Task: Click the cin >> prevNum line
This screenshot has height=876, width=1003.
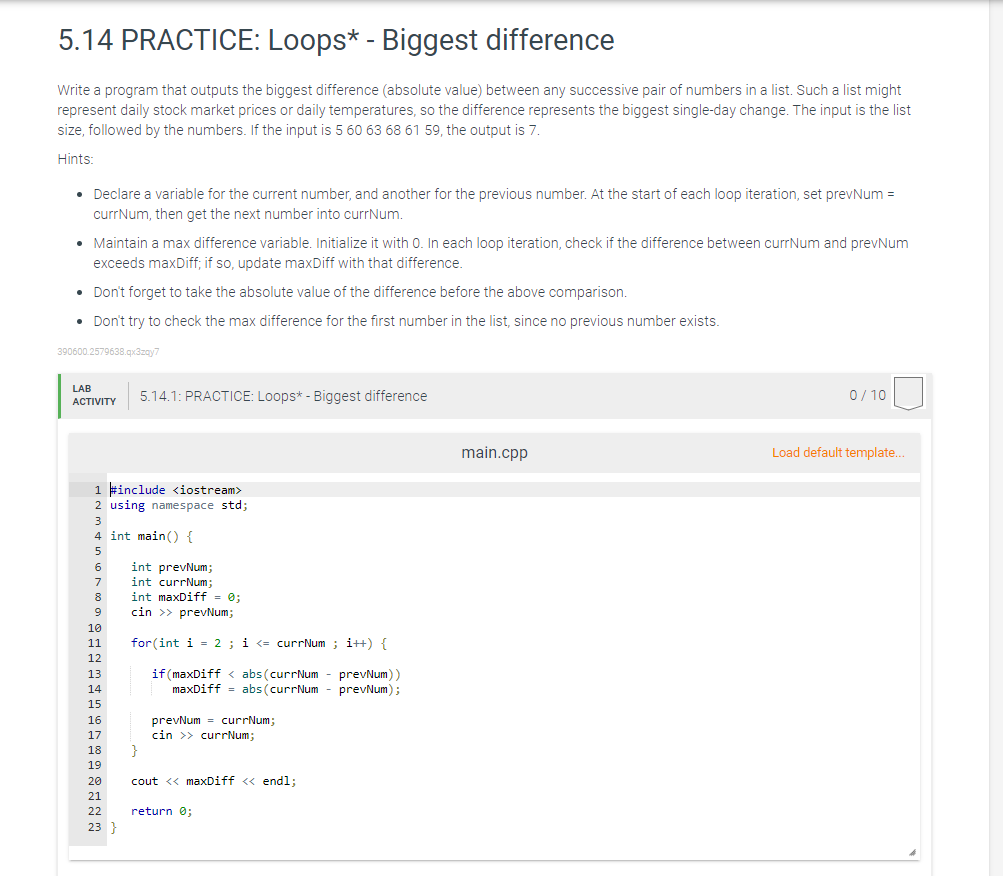Action: point(170,612)
